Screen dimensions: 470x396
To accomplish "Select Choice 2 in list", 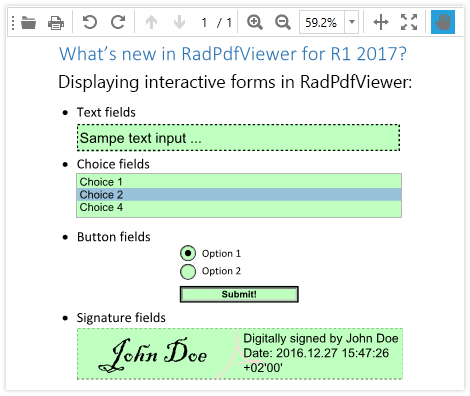I will (239, 194).
